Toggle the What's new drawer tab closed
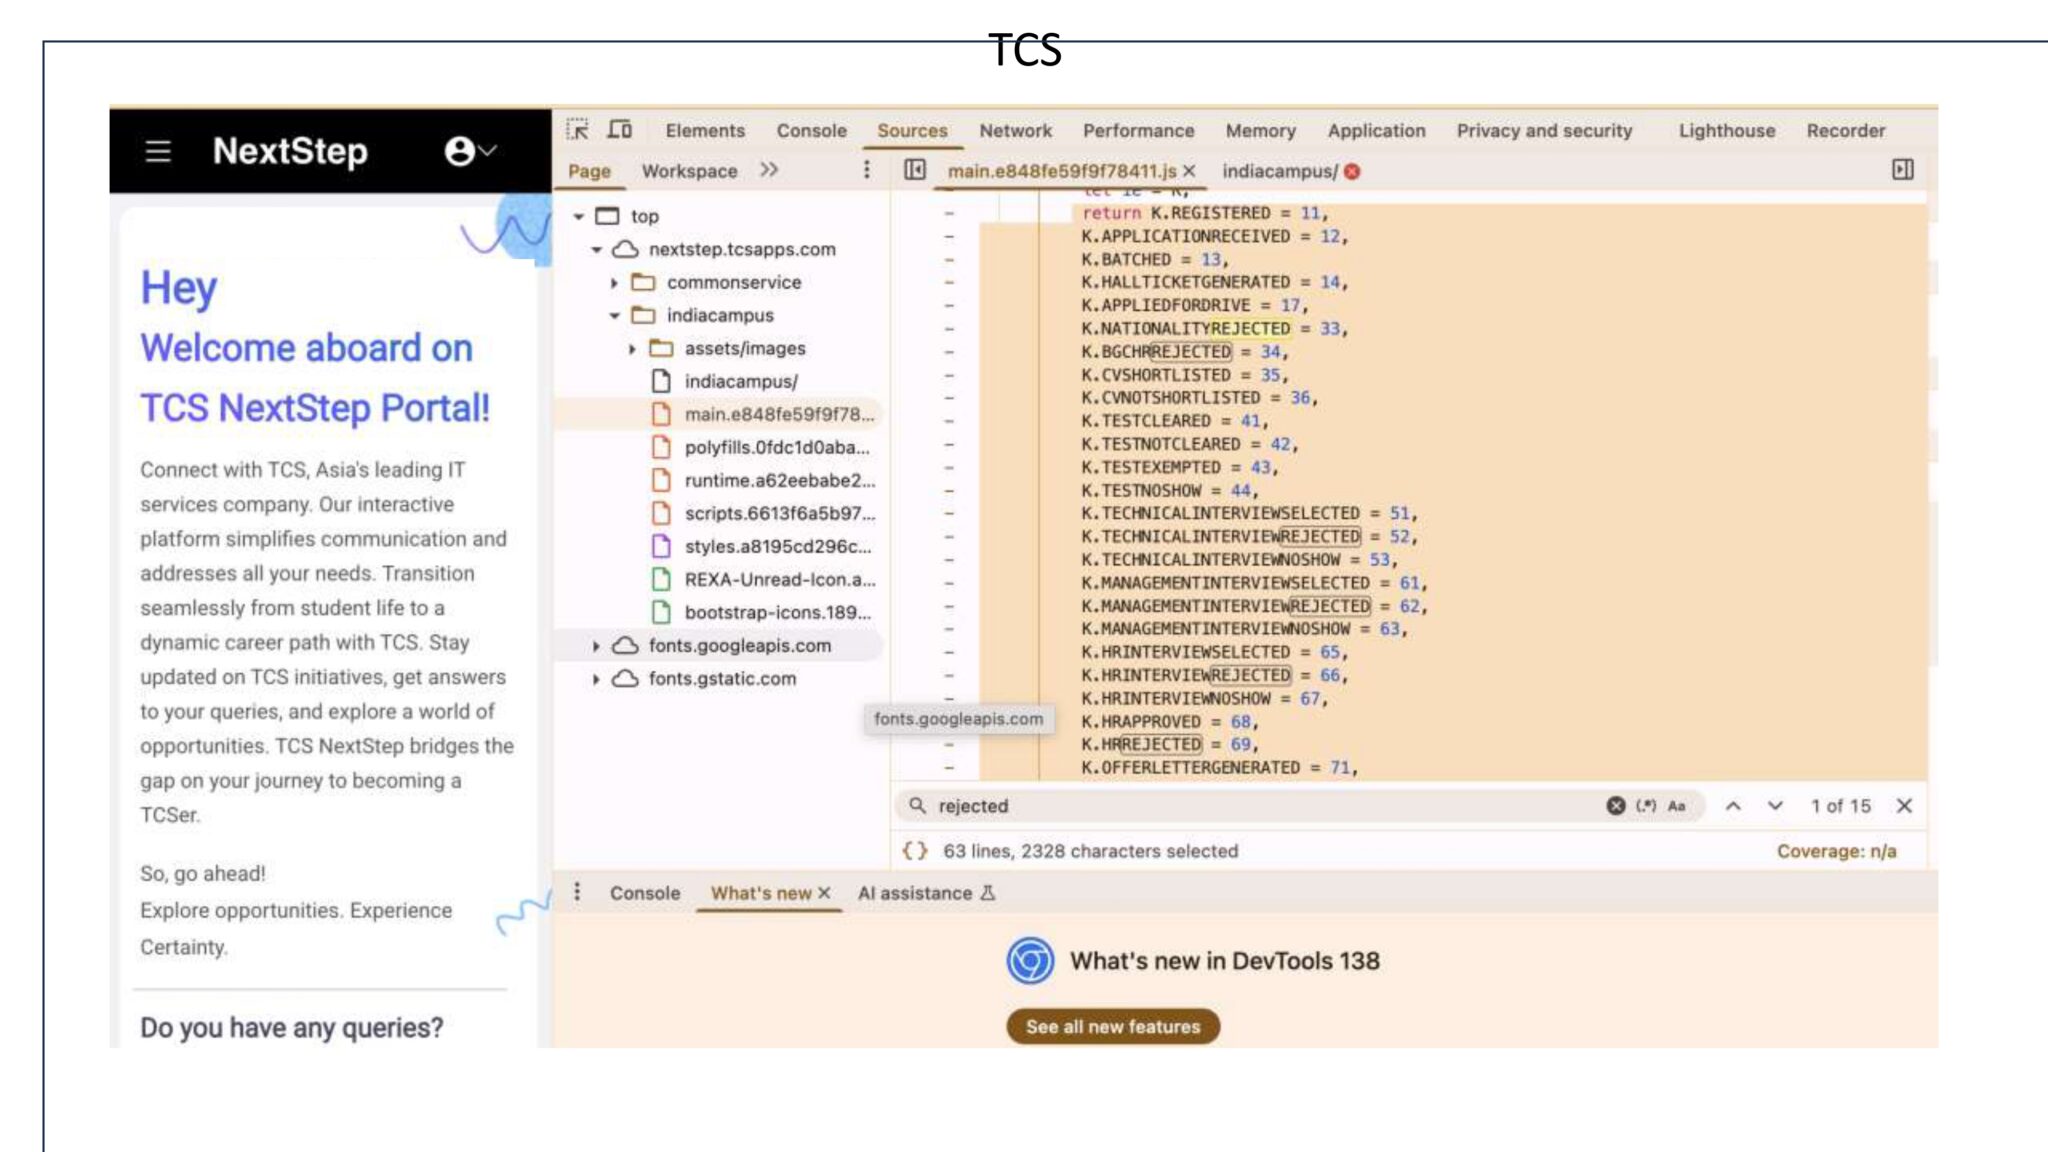 pyautogui.click(x=824, y=892)
